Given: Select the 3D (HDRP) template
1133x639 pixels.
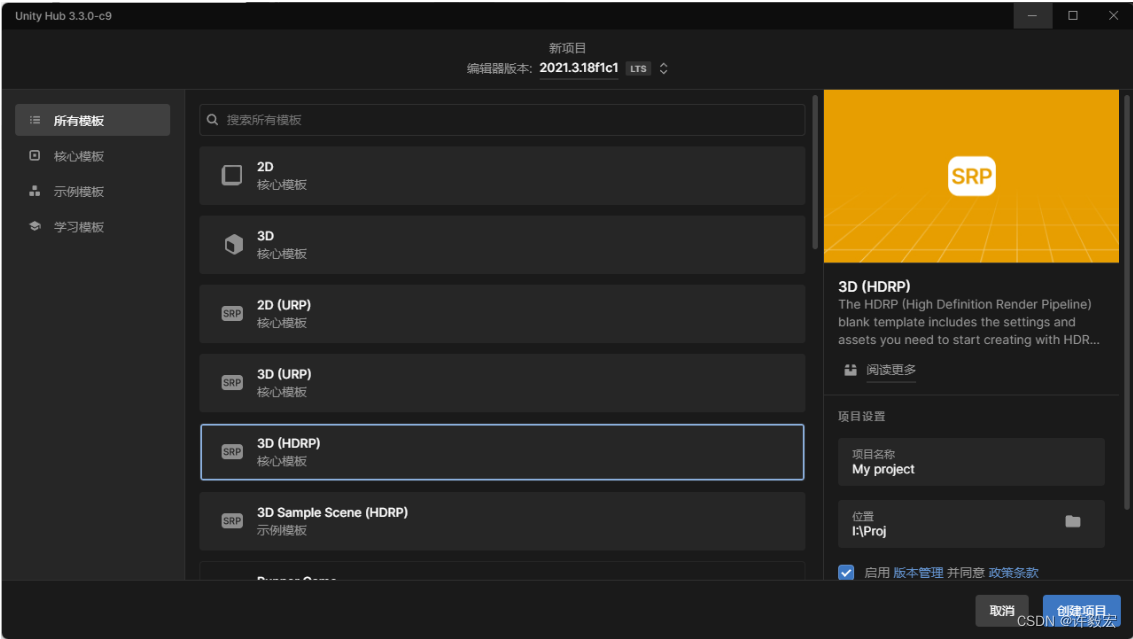Looking at the screenshot, I should 502,452.
